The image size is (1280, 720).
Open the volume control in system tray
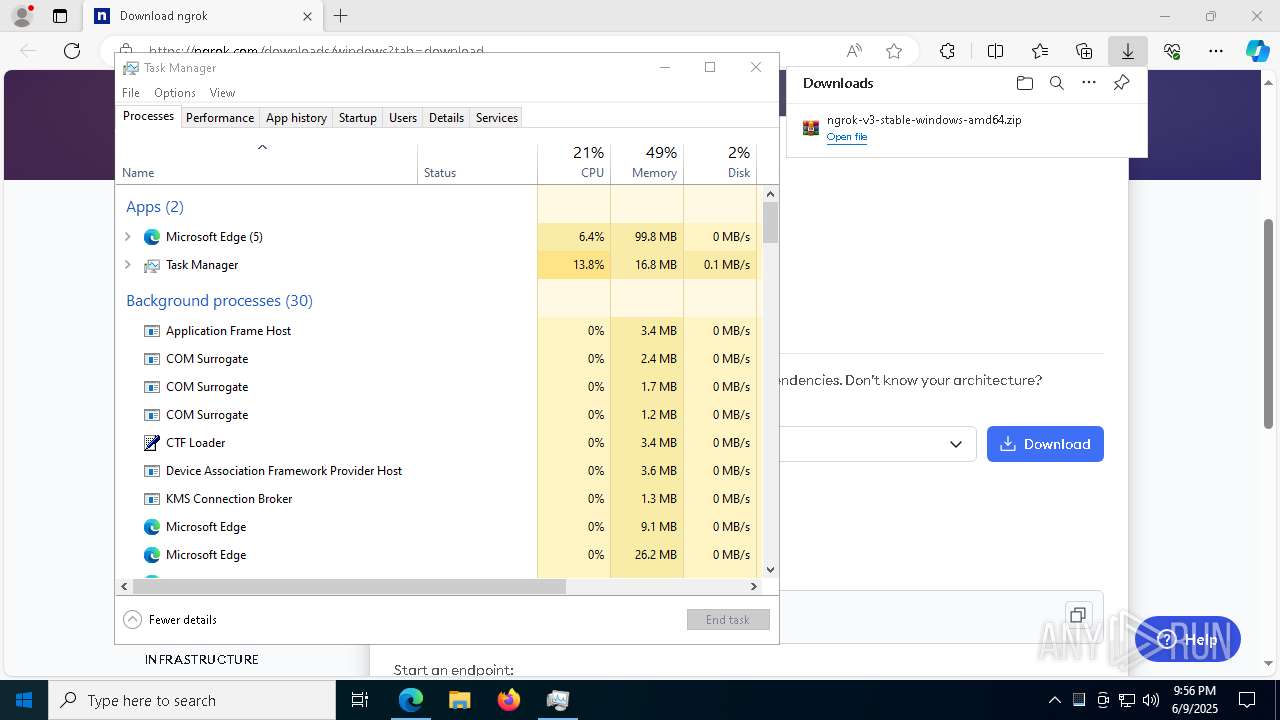tap(1150, 700)
